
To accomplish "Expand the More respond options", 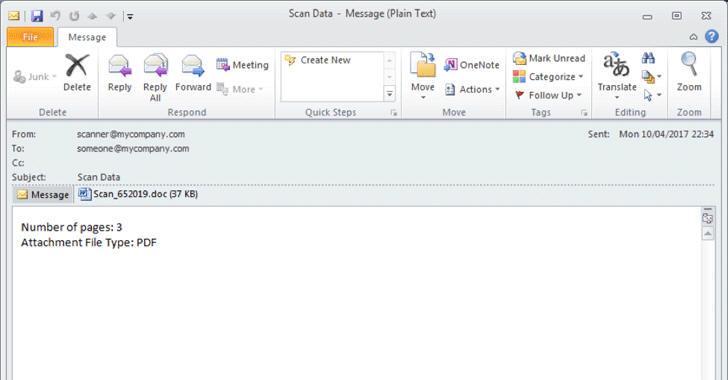I will [240, 89].
